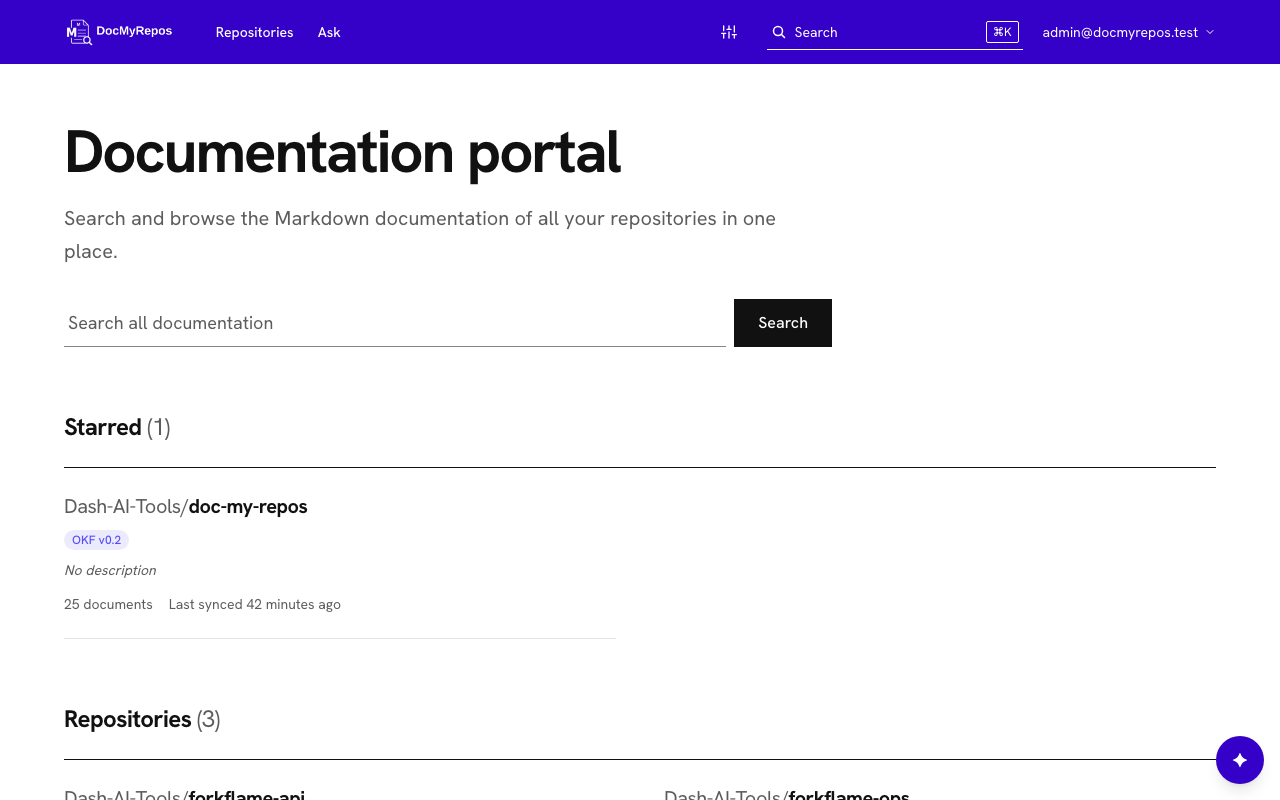This screenshot has width=1280, height=800.
Task: Click the OKF v0.2 badge
Action: pos(96,540)
